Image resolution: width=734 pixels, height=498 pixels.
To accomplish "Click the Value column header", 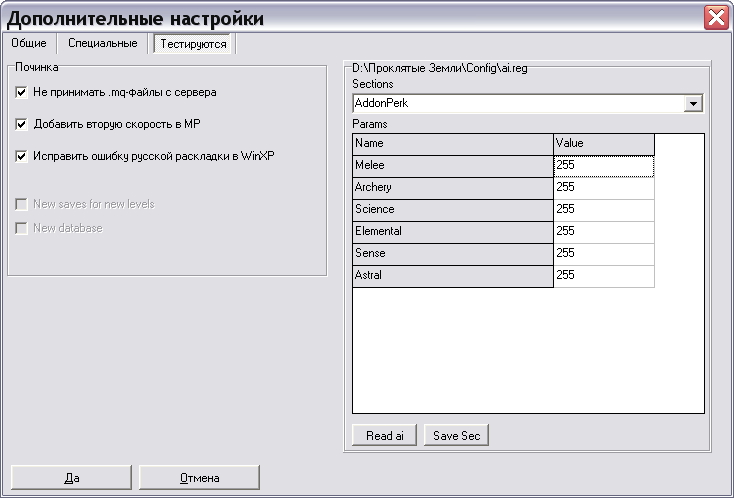I will coord(603,143).
